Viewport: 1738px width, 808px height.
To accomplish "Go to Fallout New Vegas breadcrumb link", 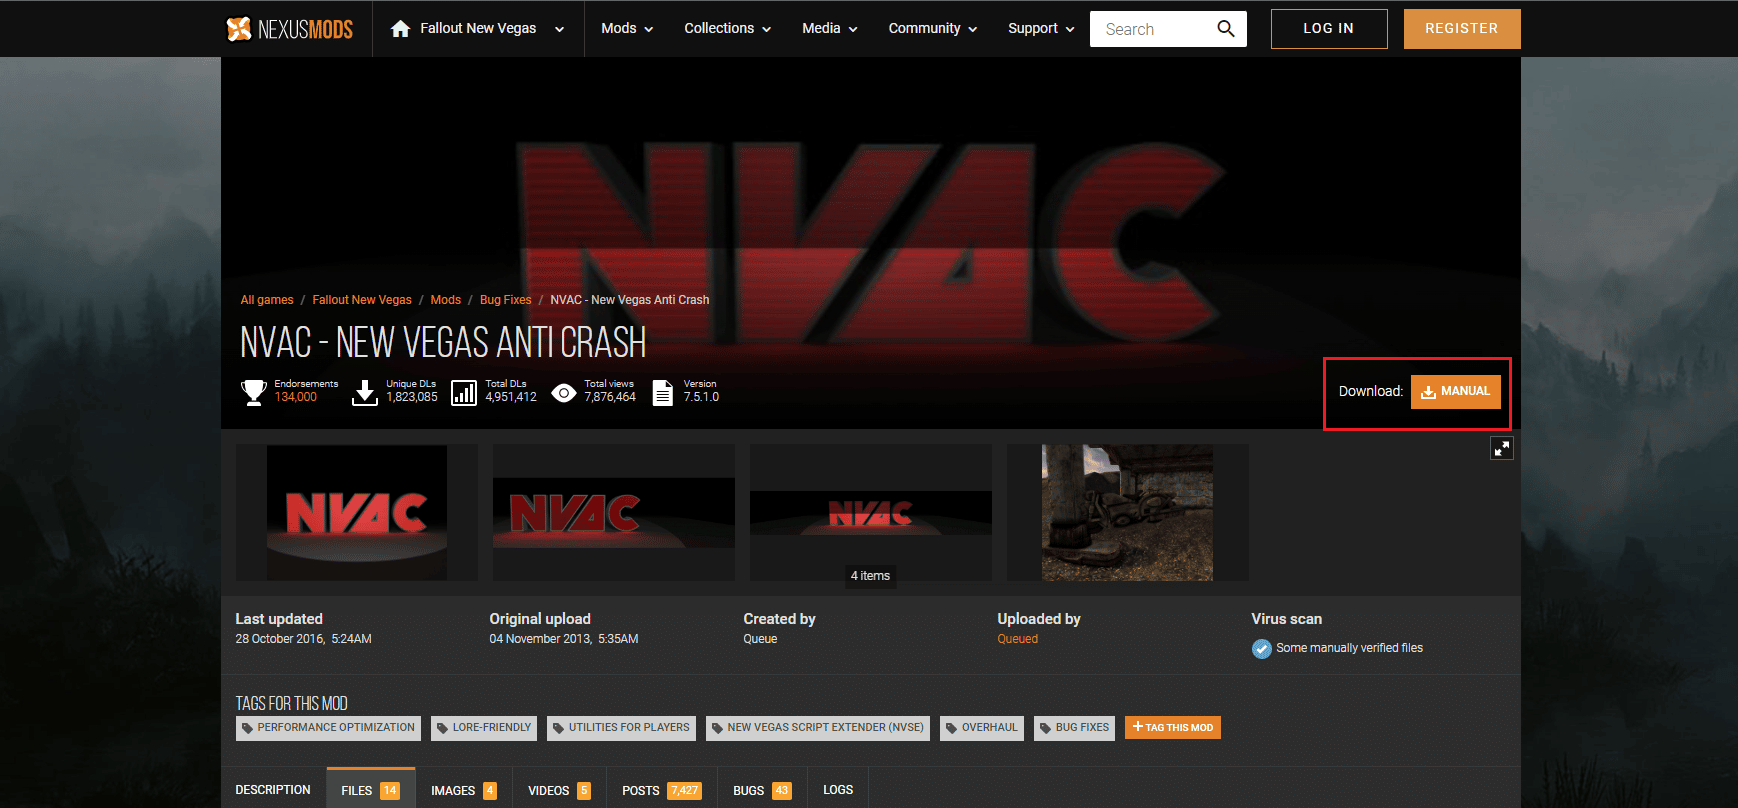I will [x=362, y=300].
